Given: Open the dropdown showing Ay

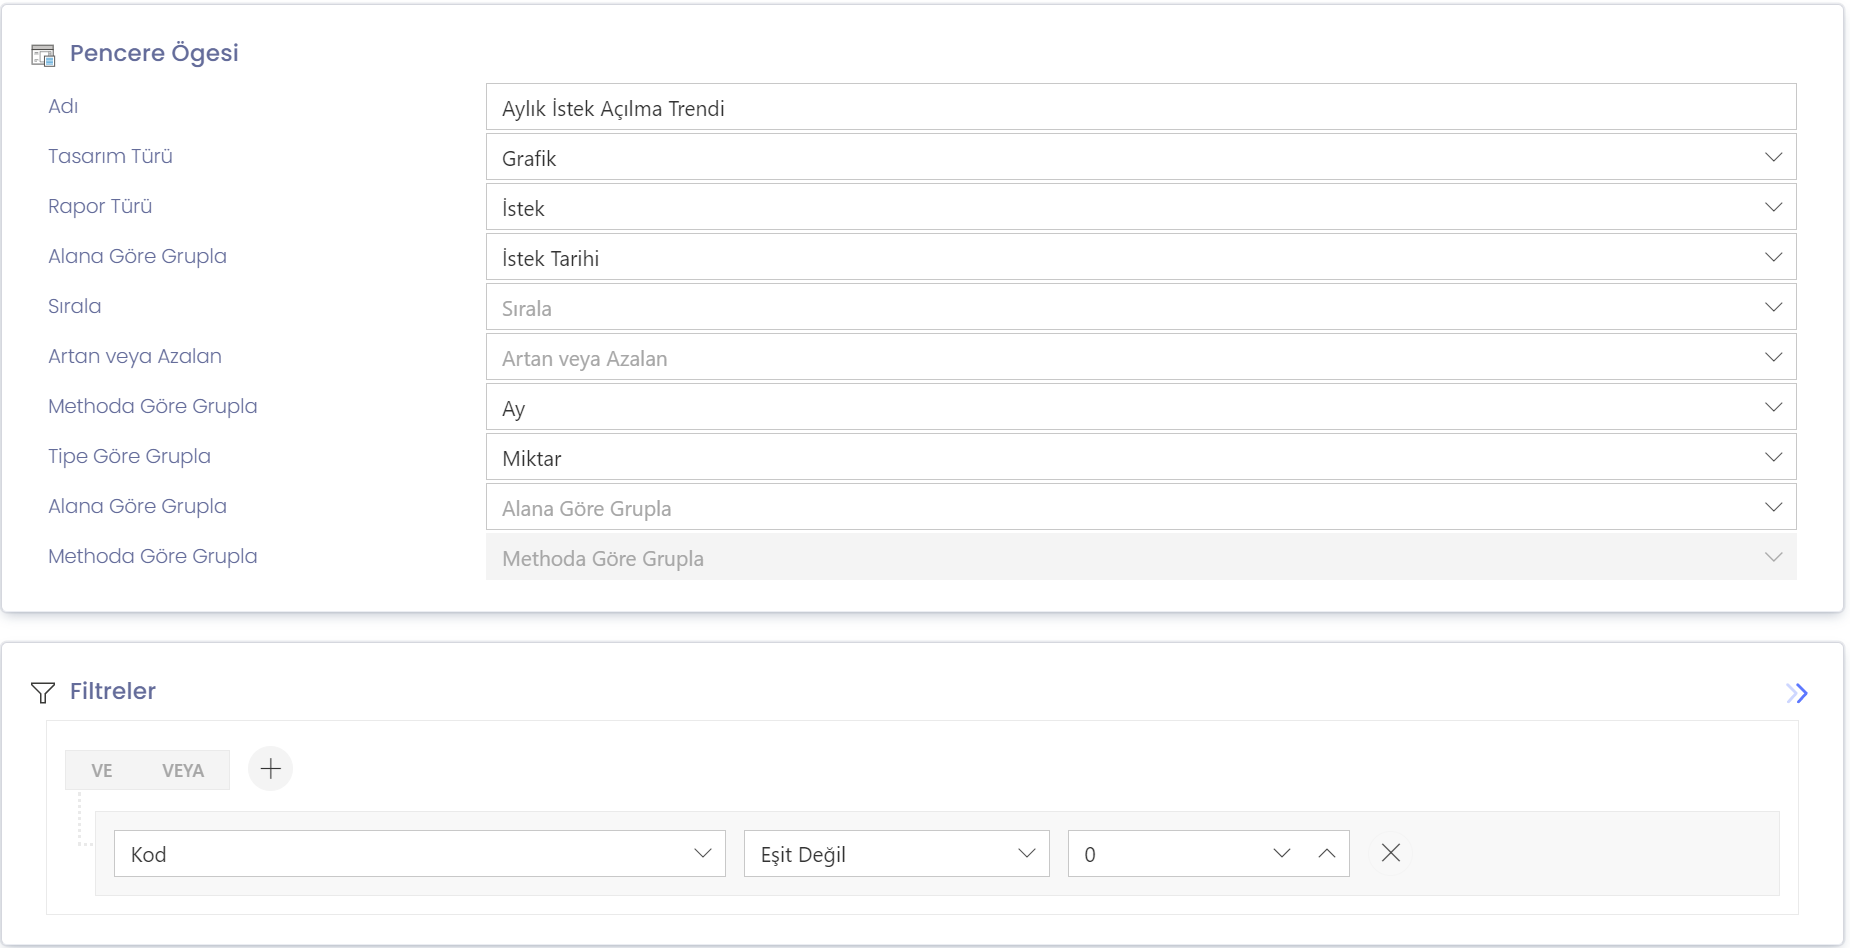Looking at the screenshot, I should [1141, 407].
